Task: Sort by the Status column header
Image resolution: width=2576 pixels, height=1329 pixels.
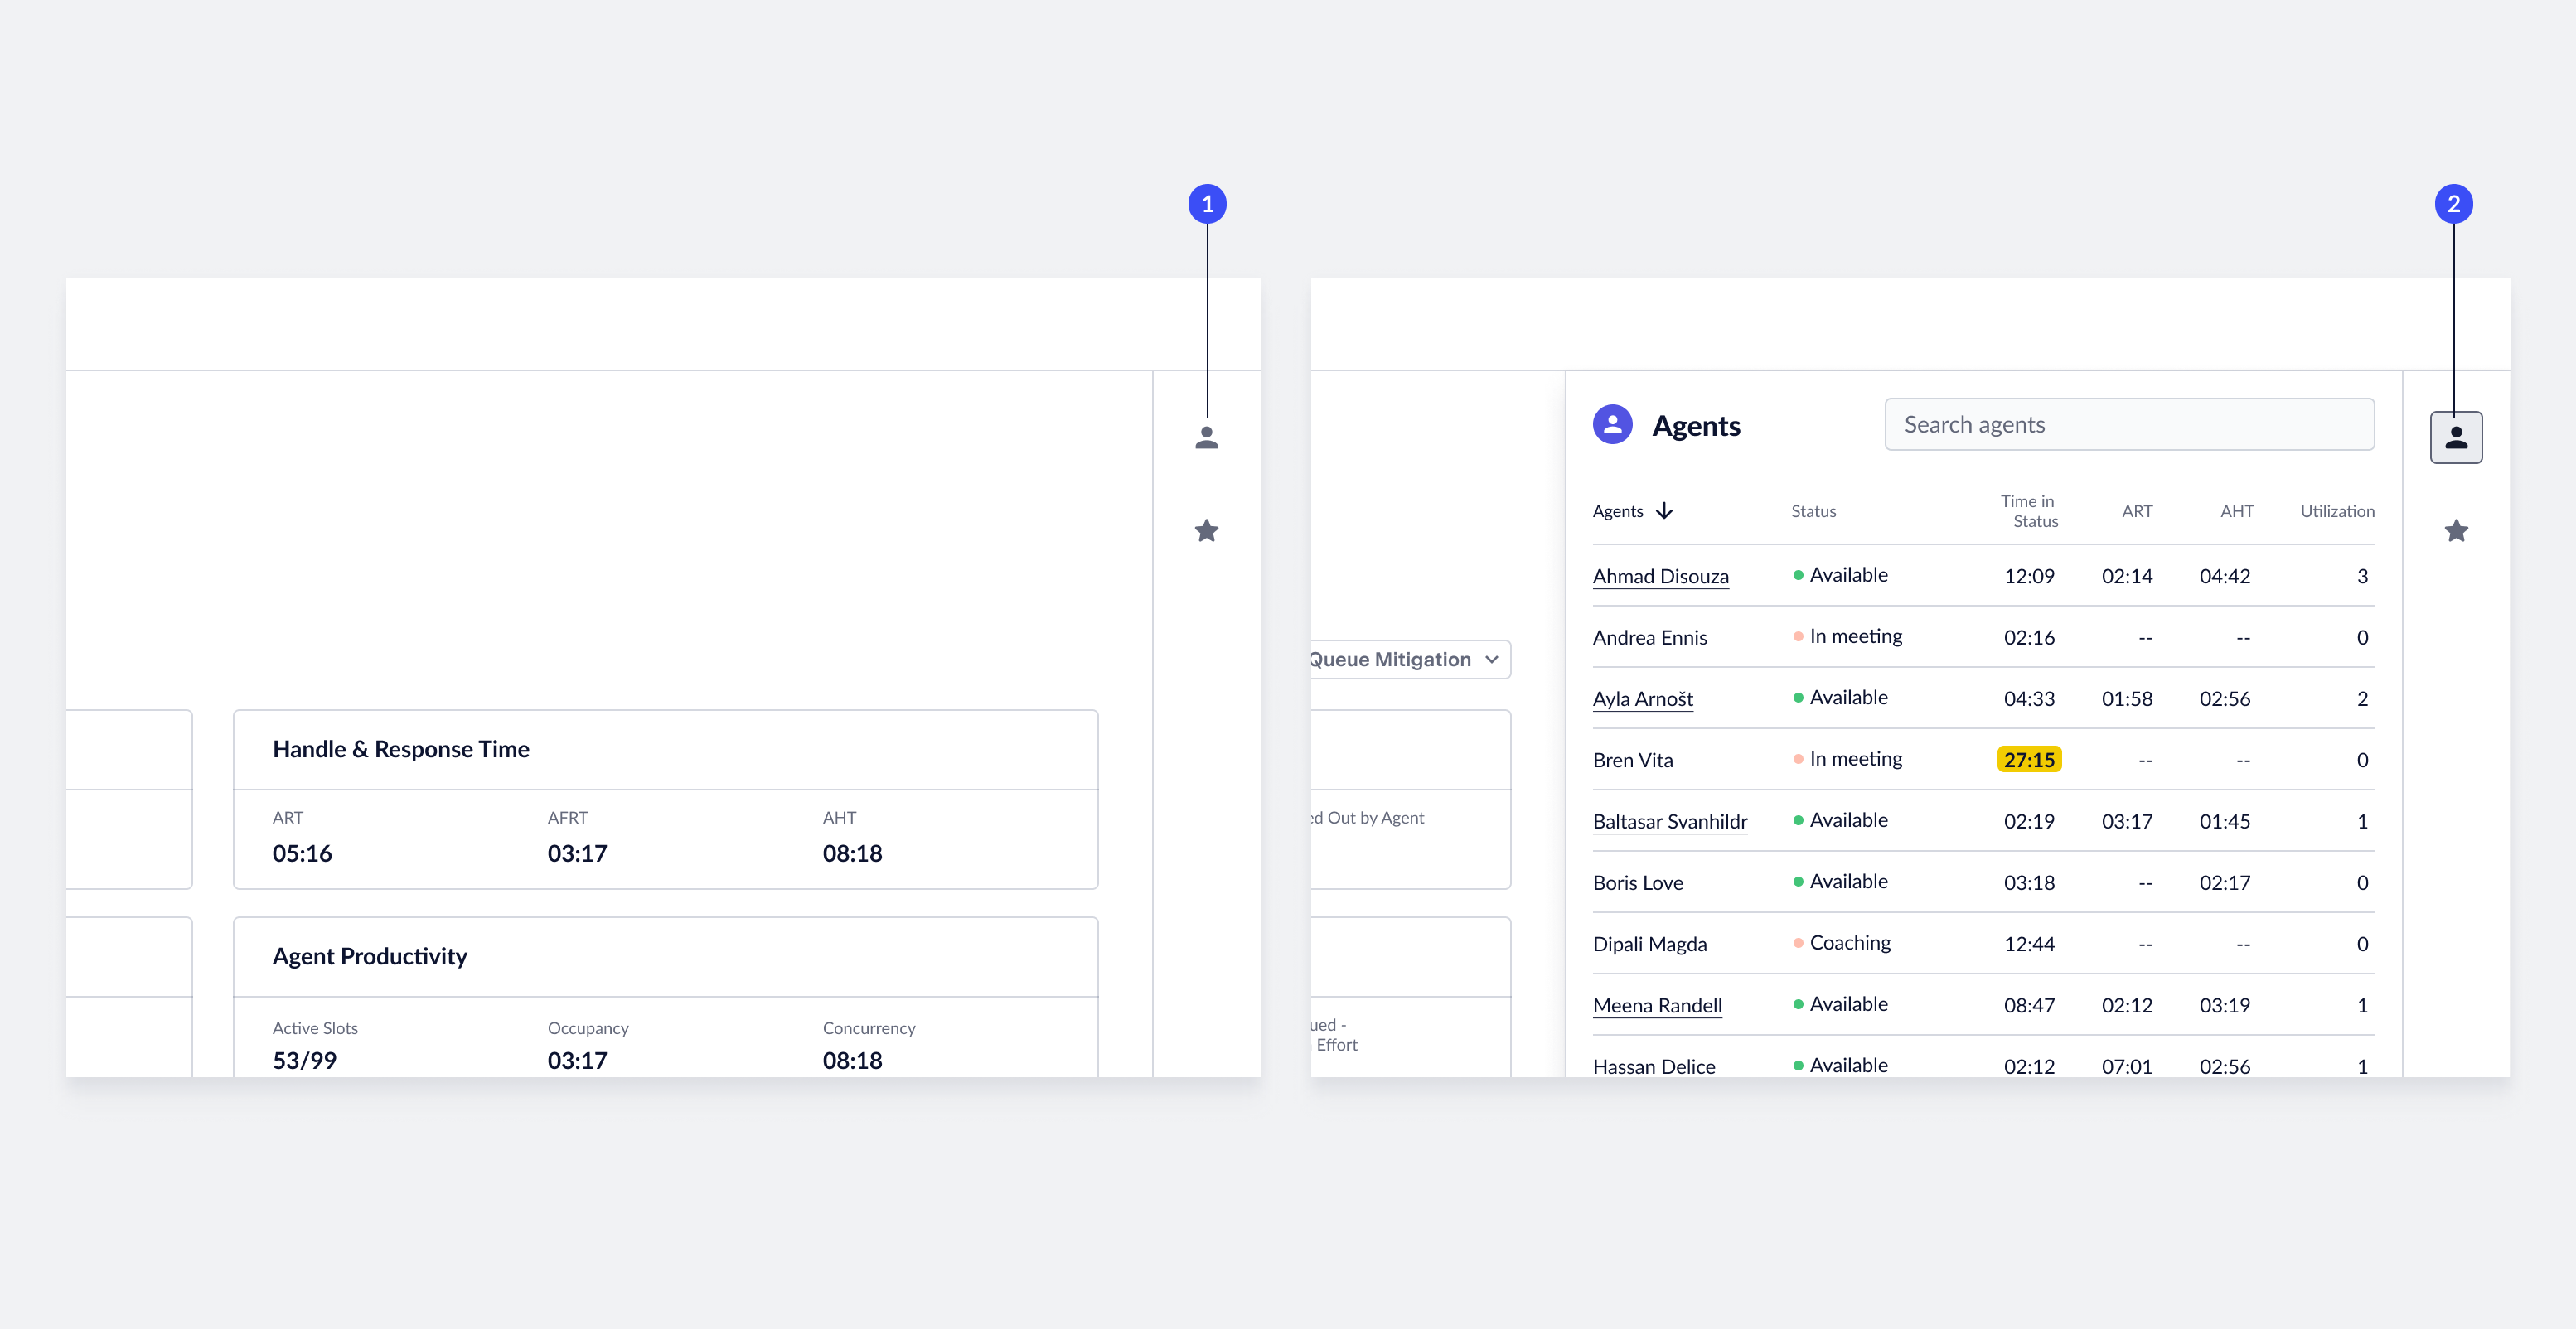Action: pos(1813,511)
